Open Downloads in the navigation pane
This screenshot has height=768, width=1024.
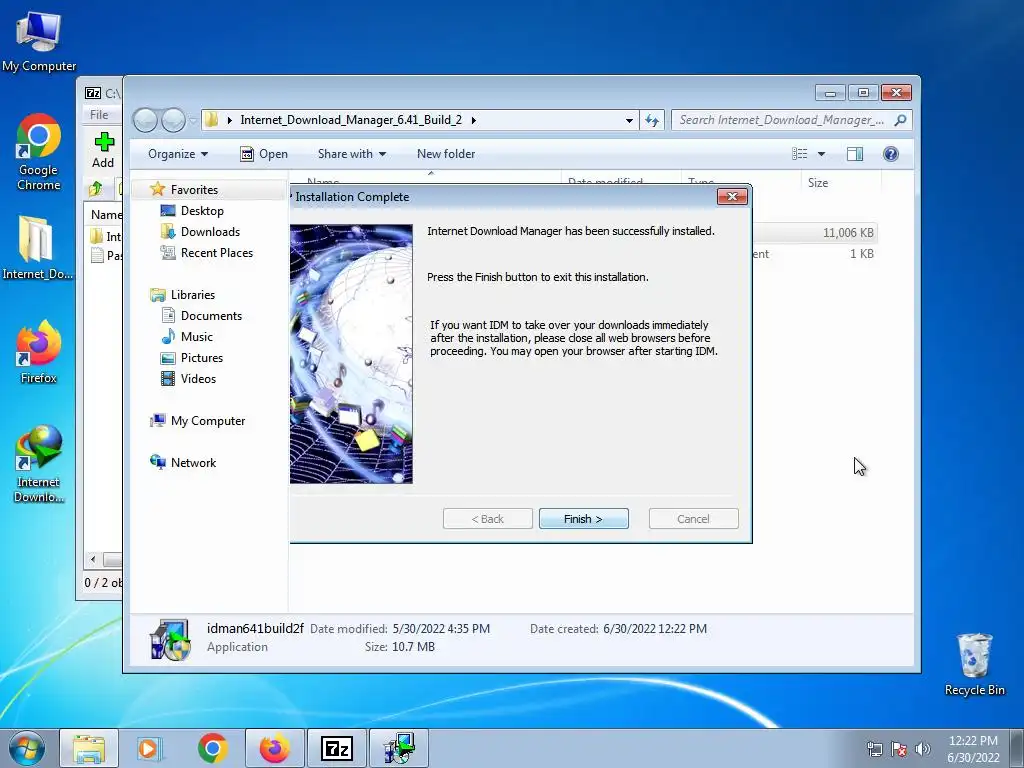(x=210, y=232)
